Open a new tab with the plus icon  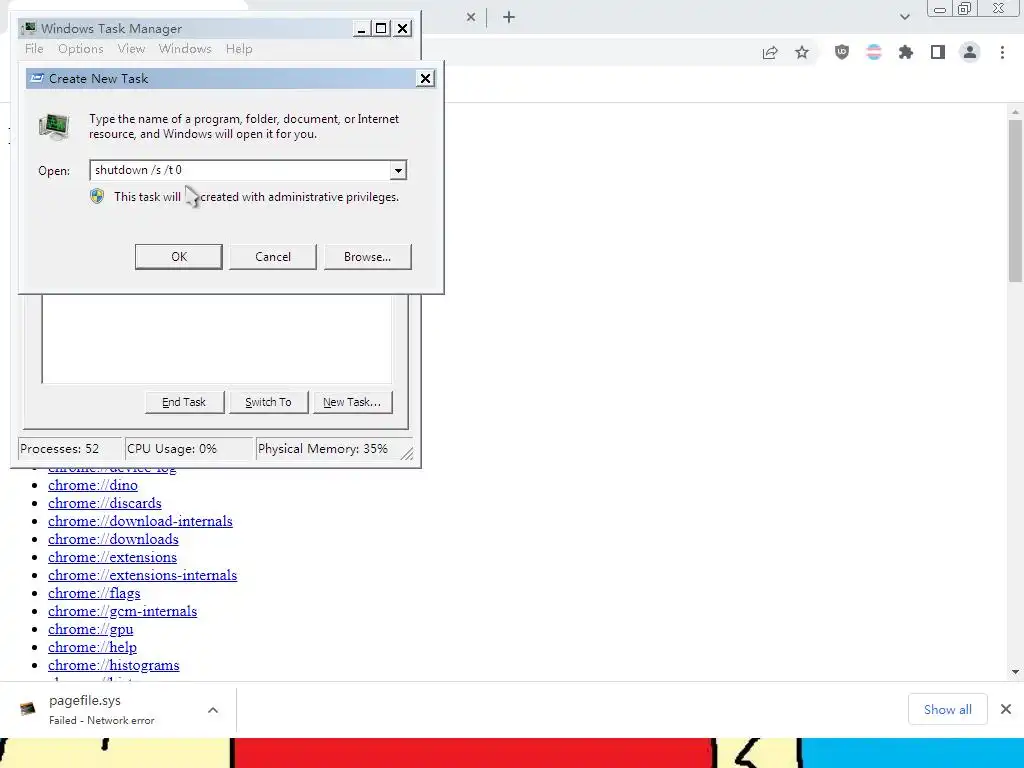(509, 17)
